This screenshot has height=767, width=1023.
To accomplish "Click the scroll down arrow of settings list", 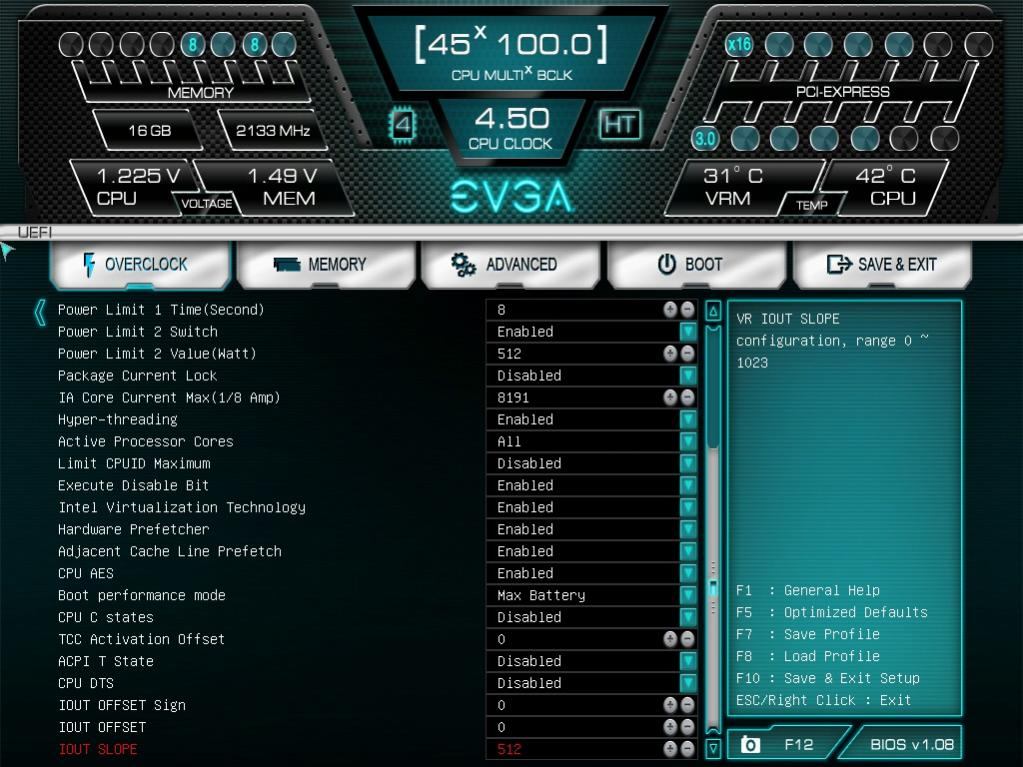I will tap(713, 748).
